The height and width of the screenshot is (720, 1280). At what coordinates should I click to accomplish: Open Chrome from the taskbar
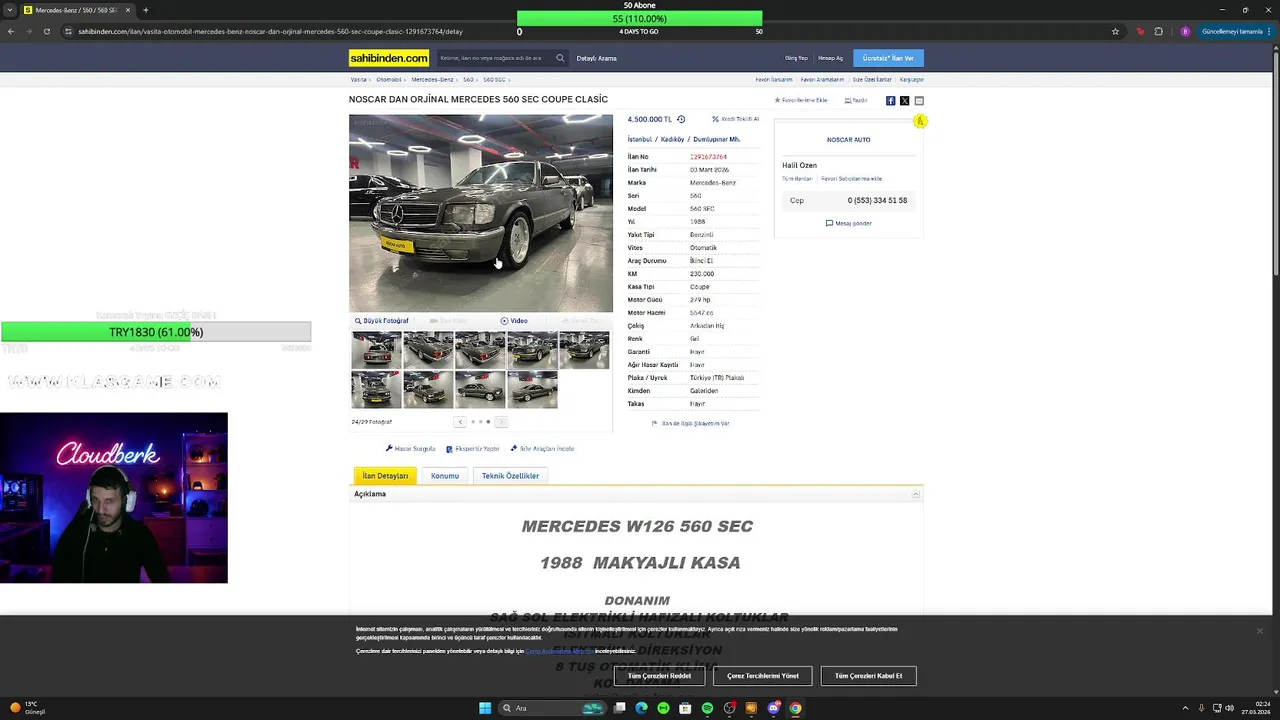[795, 708]
